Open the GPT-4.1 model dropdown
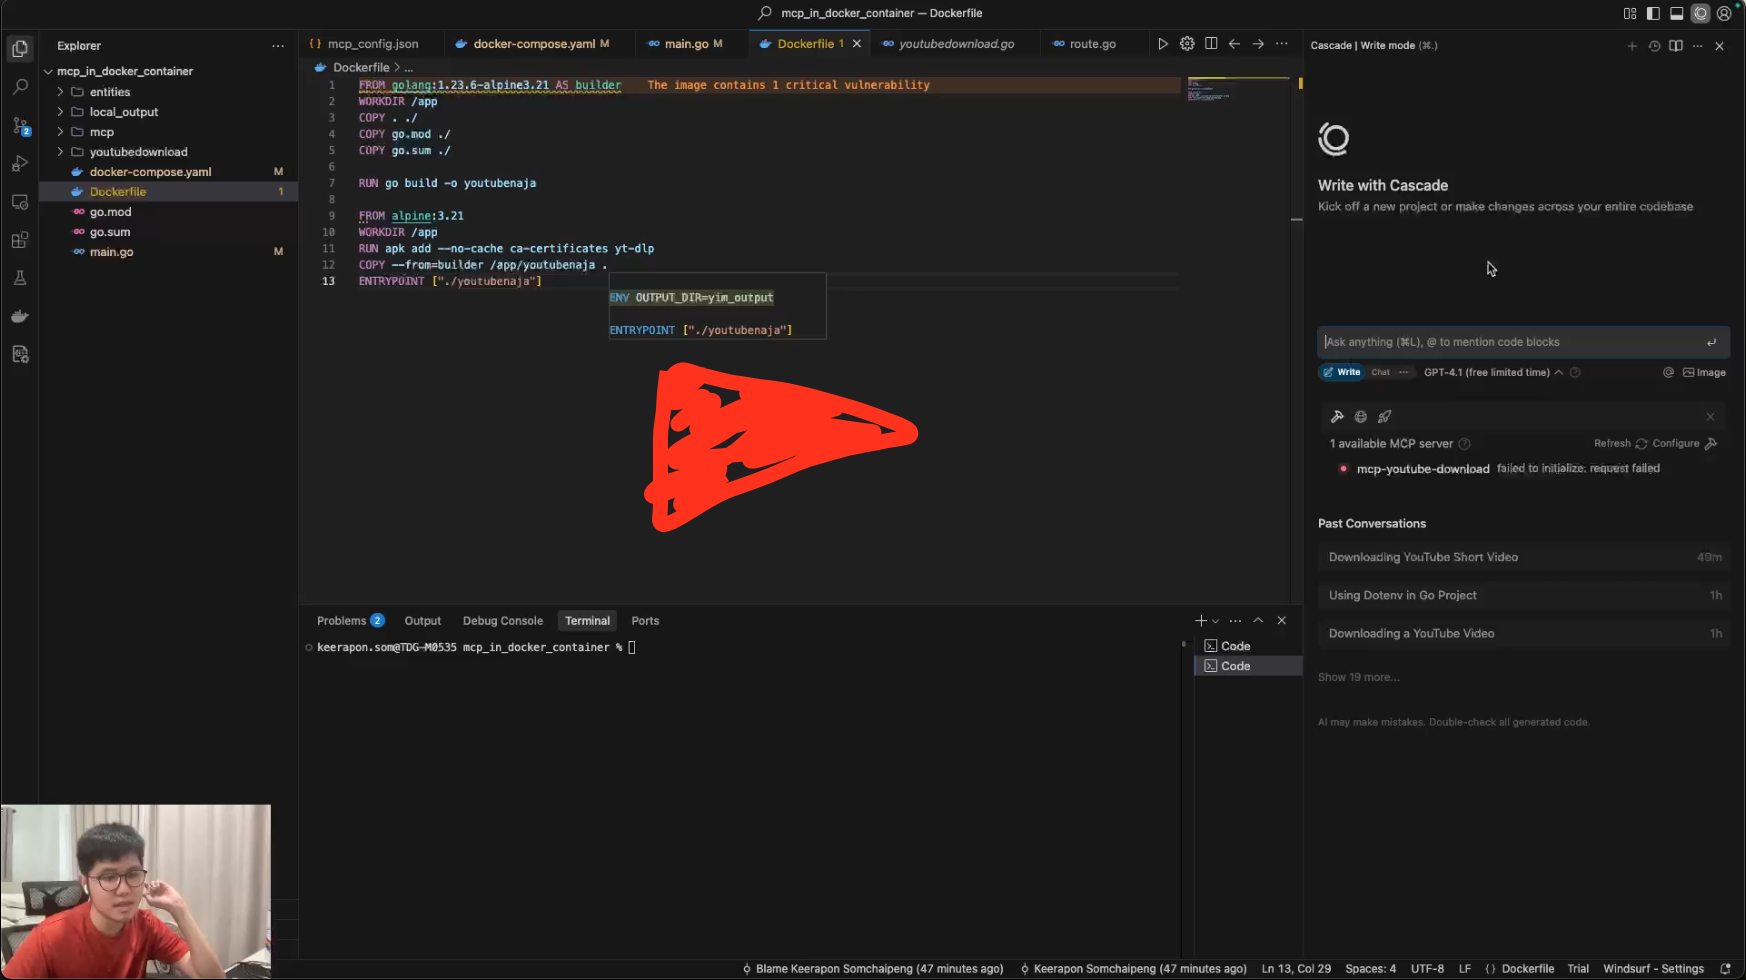 [1493, 373]
